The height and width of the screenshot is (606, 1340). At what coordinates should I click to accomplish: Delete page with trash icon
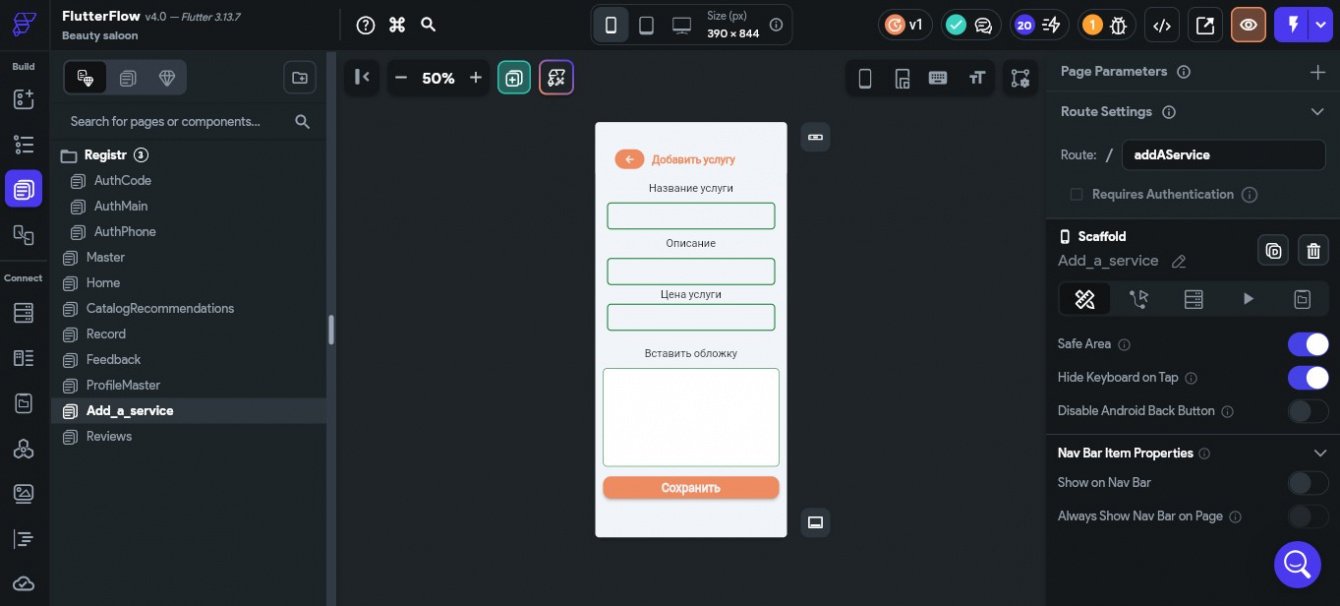click(1314, 250)
